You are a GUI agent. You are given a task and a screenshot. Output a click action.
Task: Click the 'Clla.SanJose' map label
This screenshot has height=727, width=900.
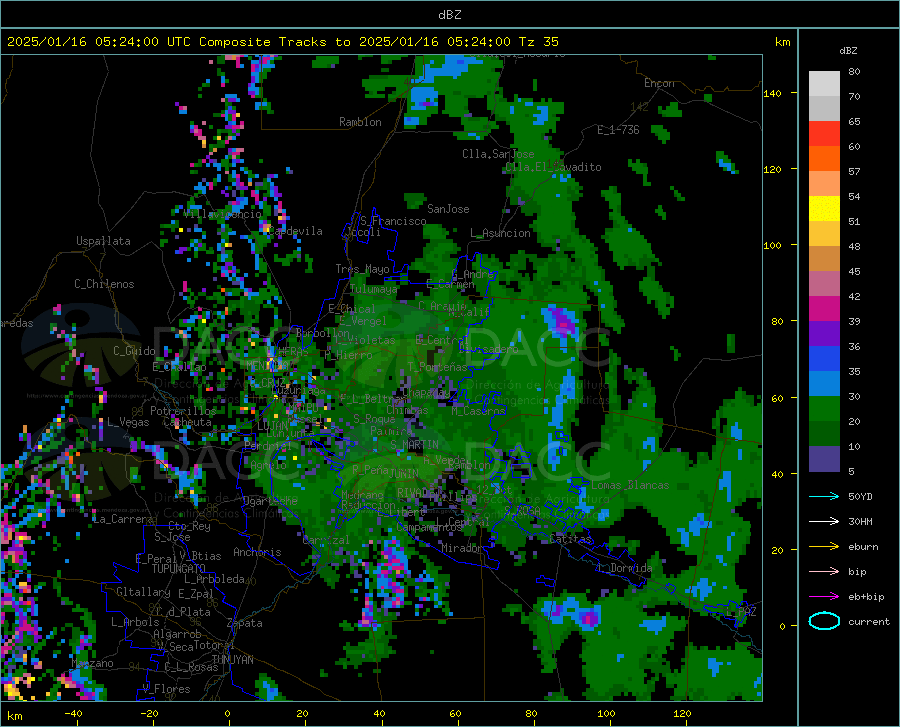tap(498, 154)
